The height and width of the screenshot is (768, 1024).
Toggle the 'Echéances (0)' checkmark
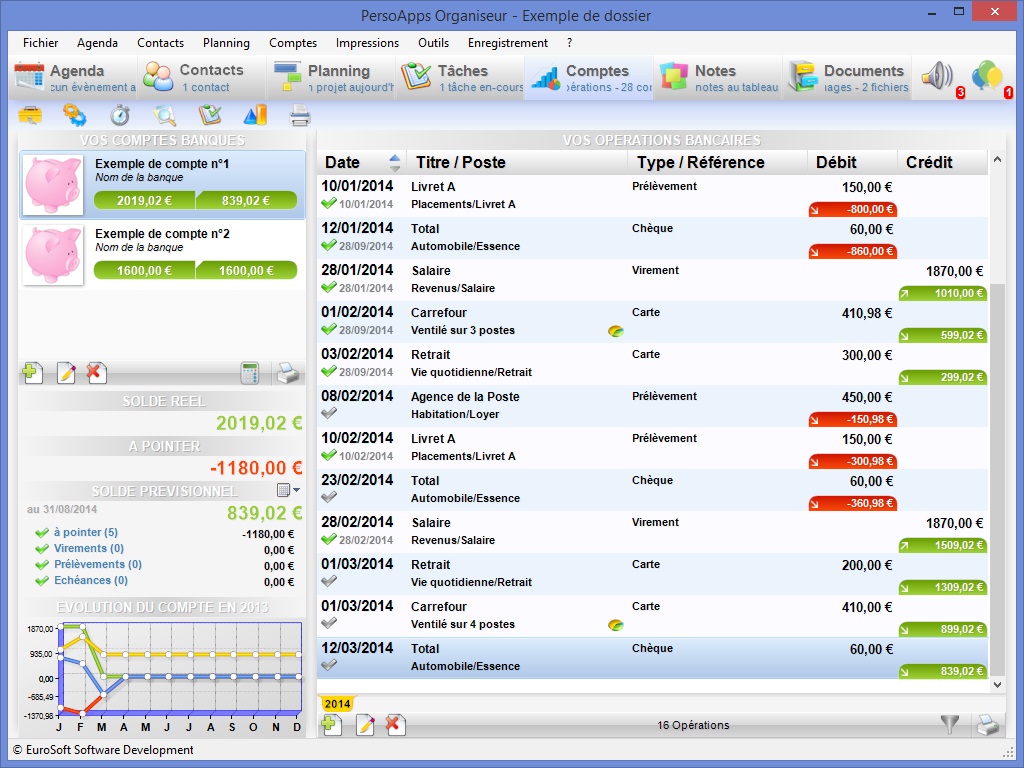[x=41, y=581]
